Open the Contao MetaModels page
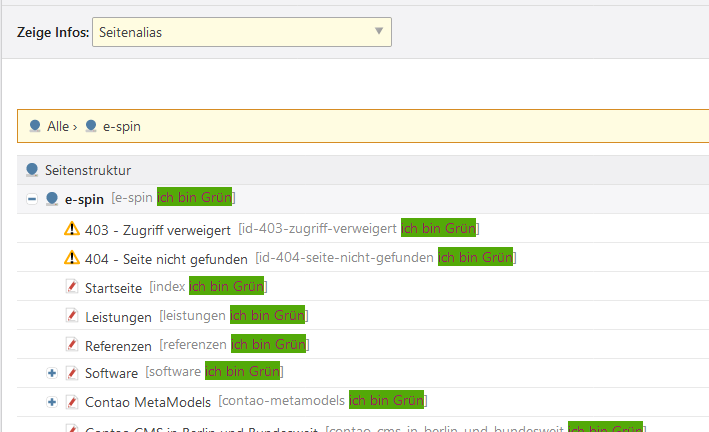Image resolution: width=709 pixels, height=432 pixels. pyautogui.click(x=148, y=402)
